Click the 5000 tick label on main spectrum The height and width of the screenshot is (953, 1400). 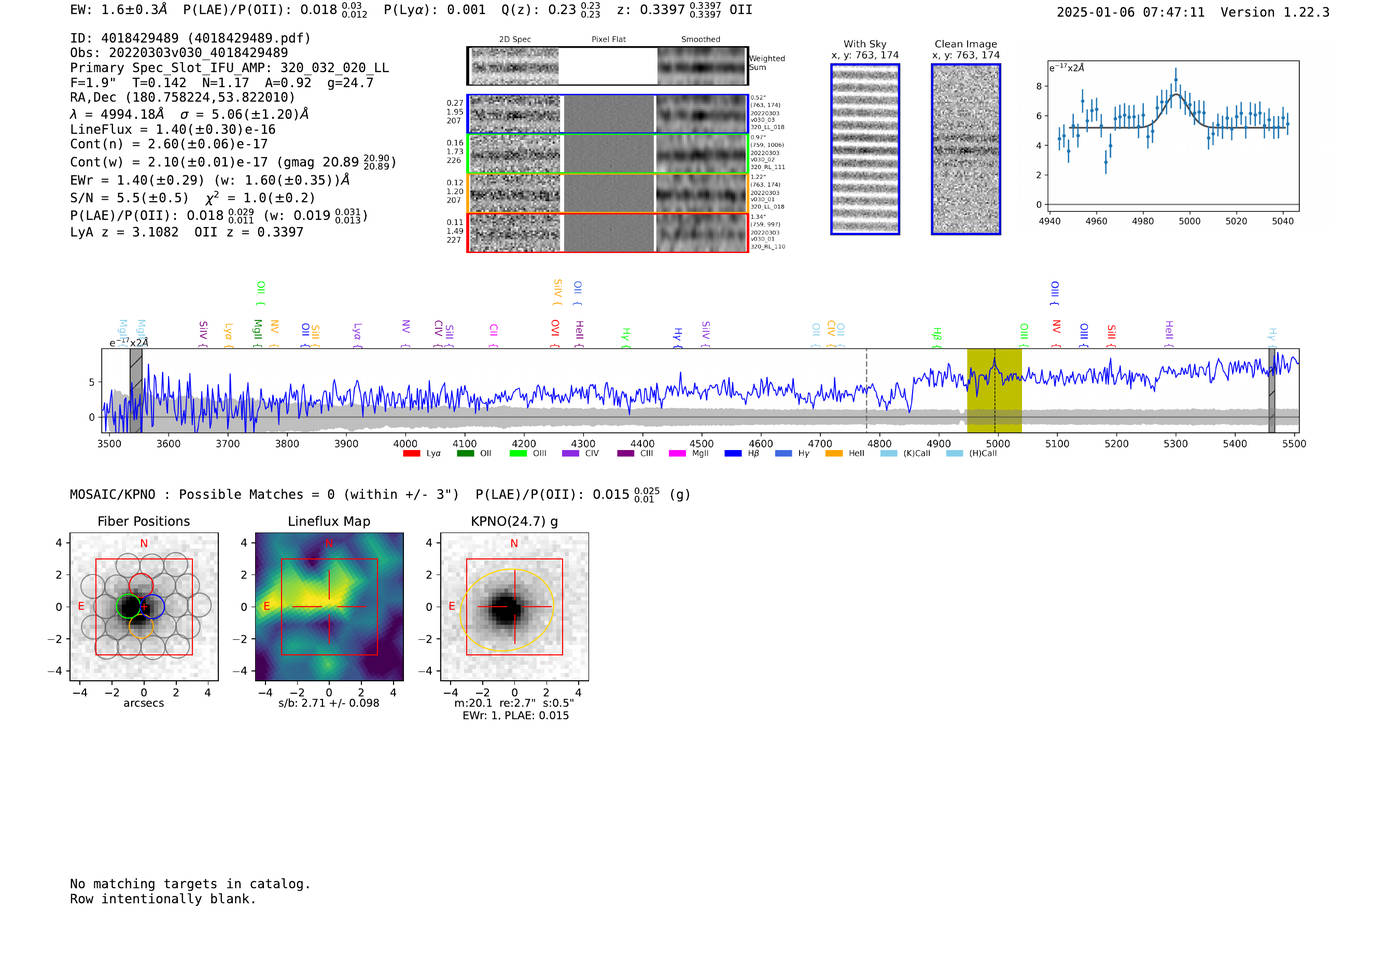(x=997, y=444)
